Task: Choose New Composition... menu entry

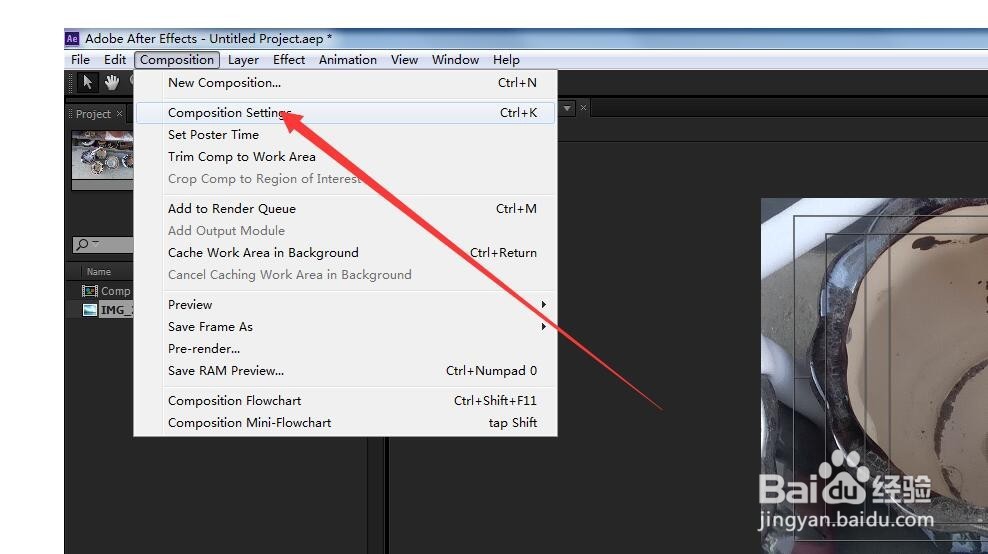Action: click(x=345, y=83)
